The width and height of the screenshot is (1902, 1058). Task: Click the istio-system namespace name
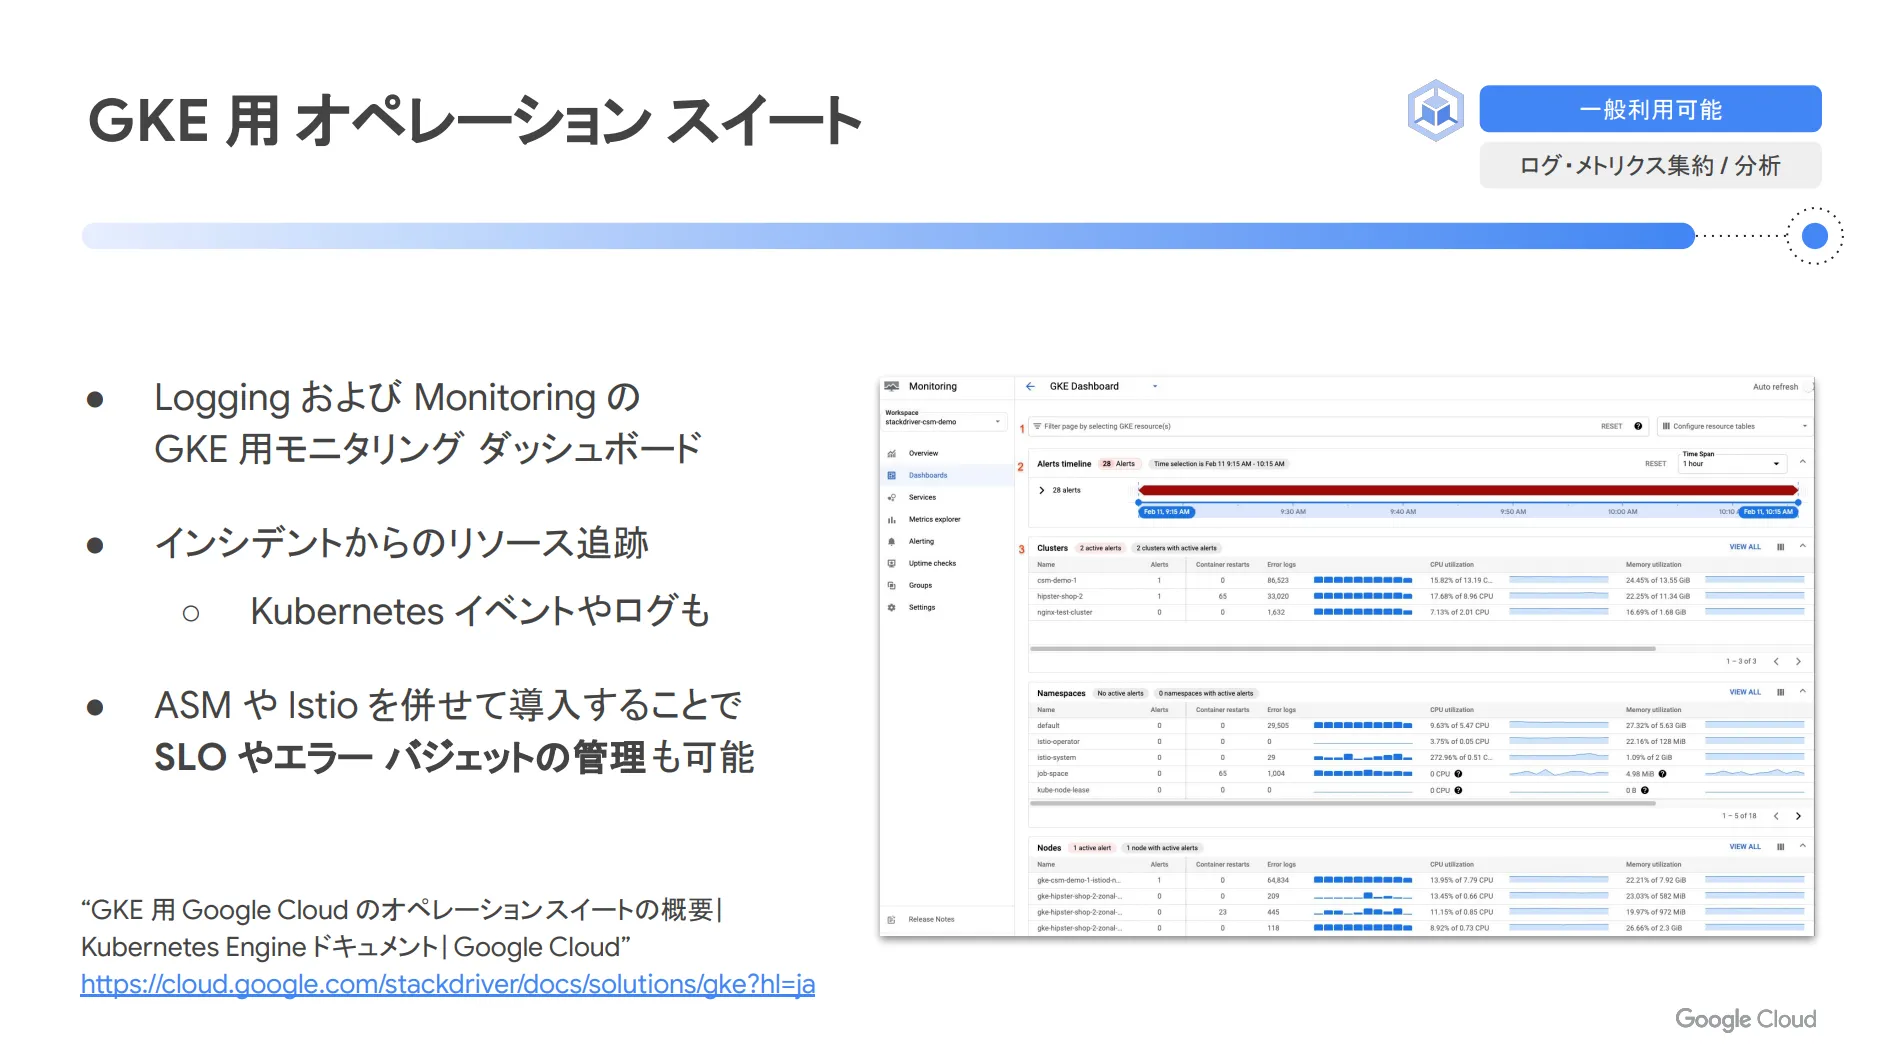coord(1056,758)
